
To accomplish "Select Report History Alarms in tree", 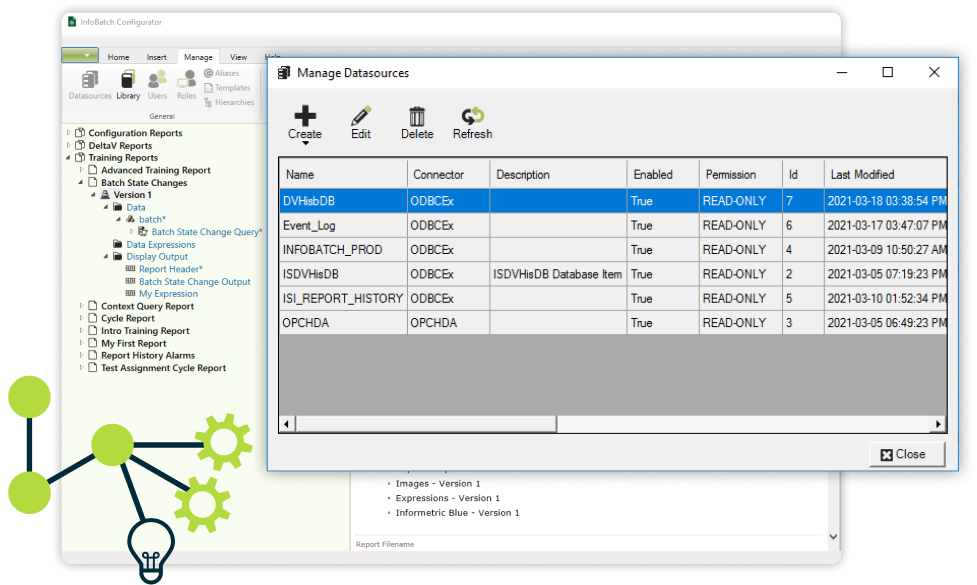I will tap(148, 355).
